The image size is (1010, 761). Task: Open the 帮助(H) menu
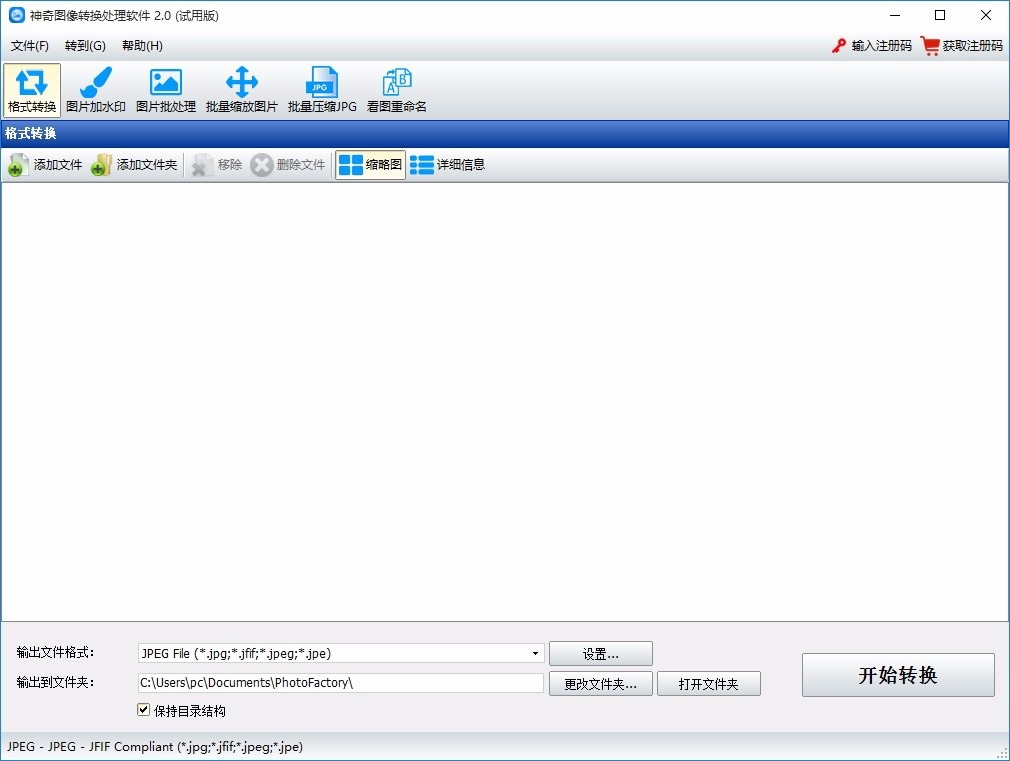pos(142,46)
